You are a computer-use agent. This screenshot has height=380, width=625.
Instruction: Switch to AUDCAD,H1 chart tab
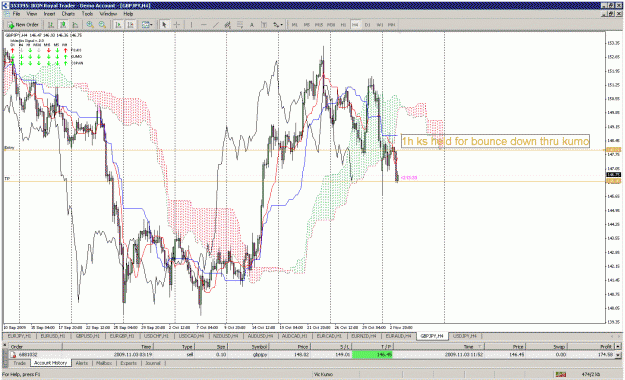(294, 336)
